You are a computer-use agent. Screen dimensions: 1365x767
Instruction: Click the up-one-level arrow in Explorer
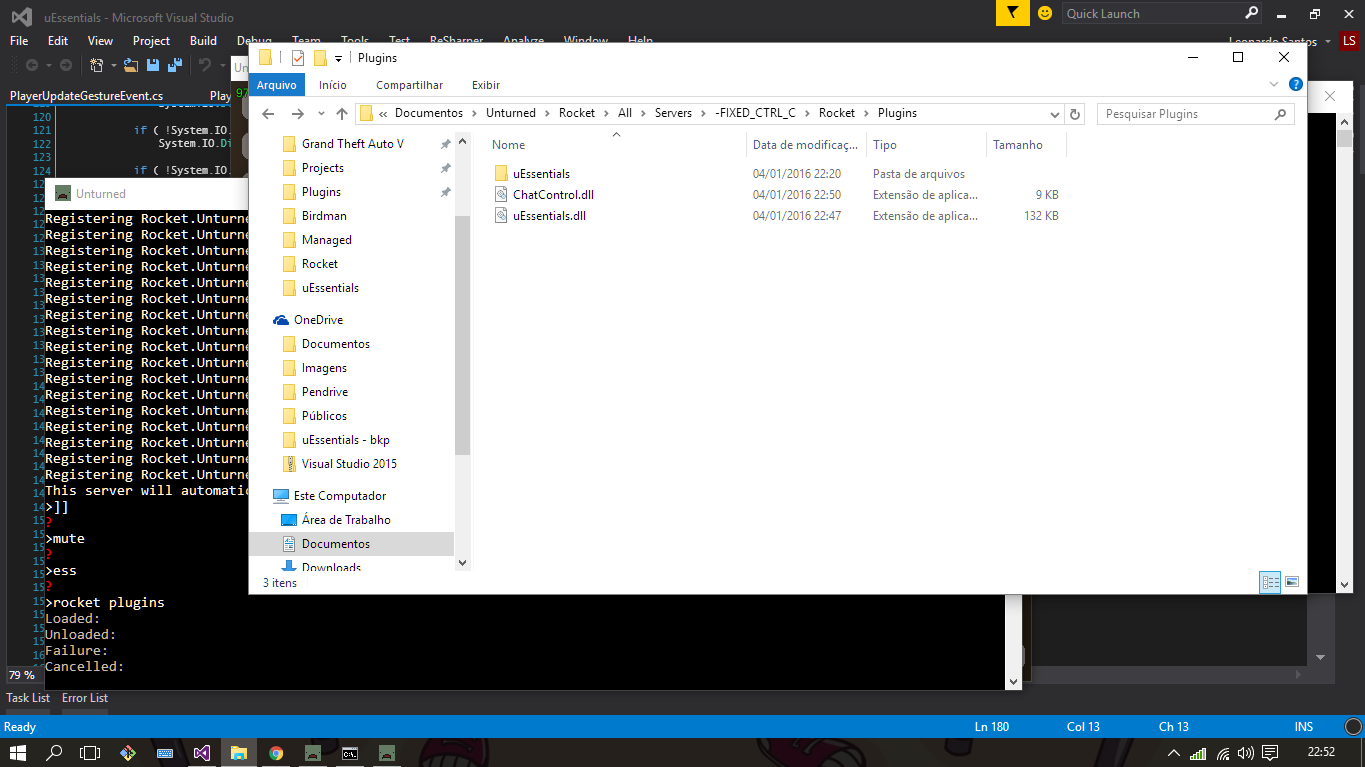(x=342, y=114)
